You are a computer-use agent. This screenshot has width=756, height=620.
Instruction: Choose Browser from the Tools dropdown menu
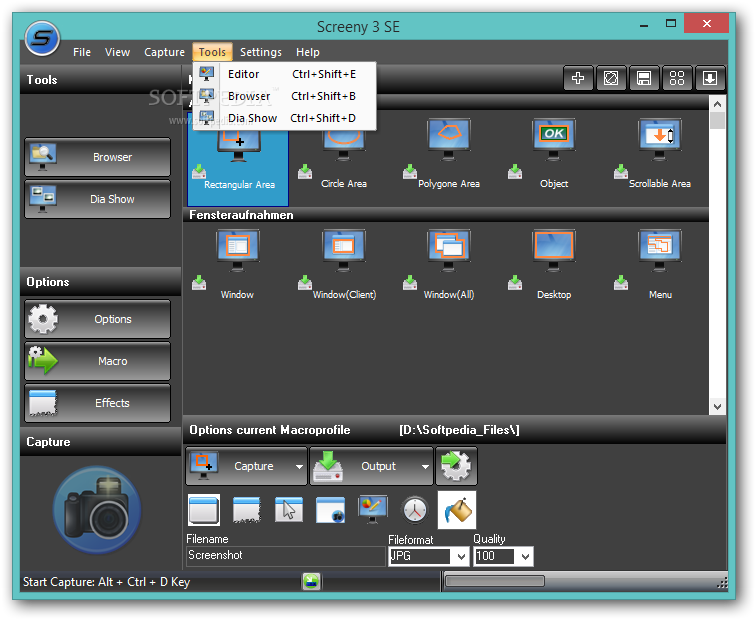click(284, 96)
